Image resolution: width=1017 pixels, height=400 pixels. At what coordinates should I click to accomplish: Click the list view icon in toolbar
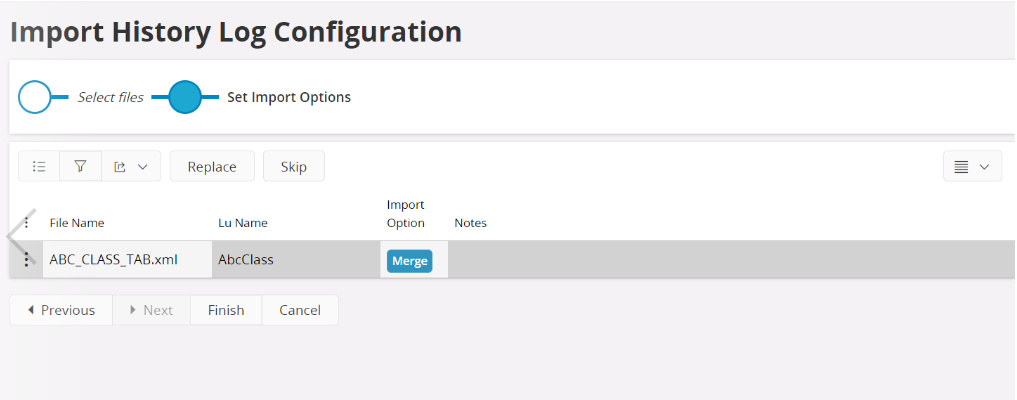click(x=39, y=167)
